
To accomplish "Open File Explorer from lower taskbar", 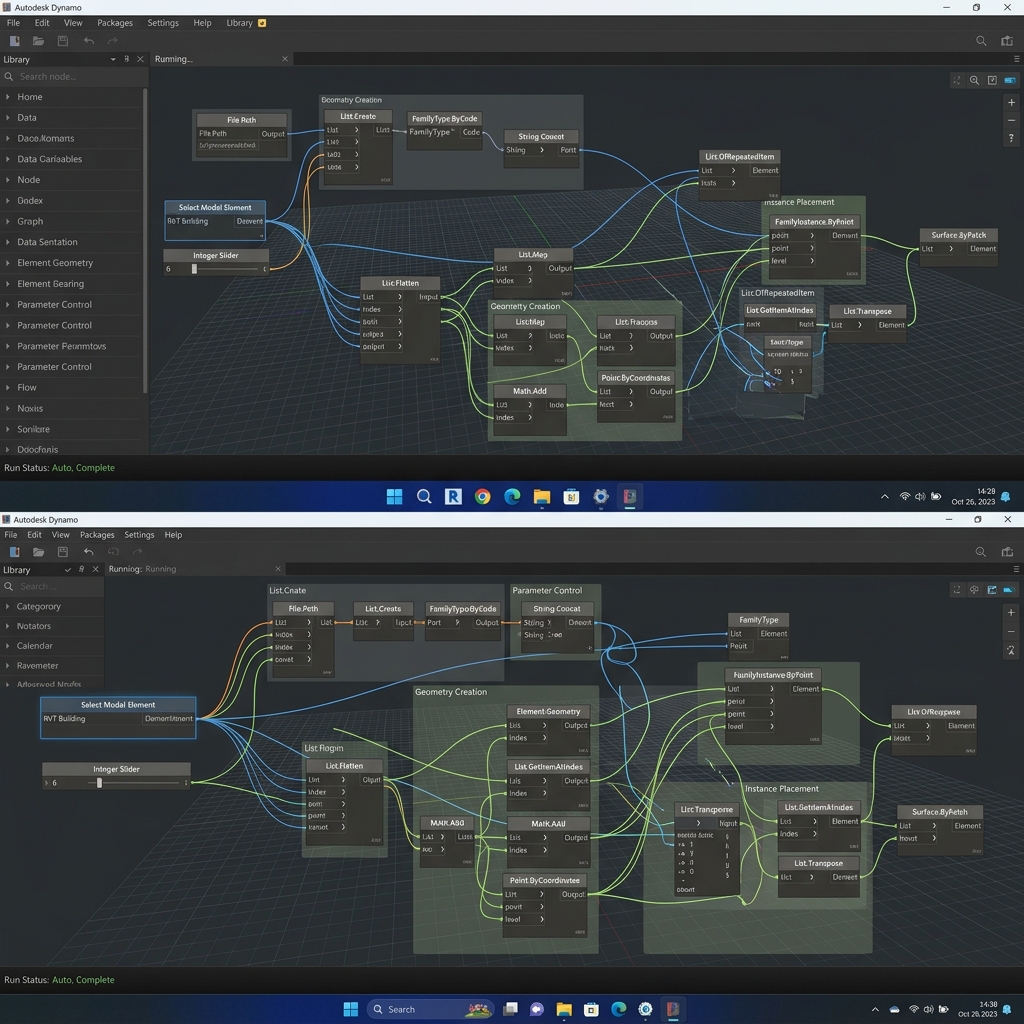I will 564,1009.
